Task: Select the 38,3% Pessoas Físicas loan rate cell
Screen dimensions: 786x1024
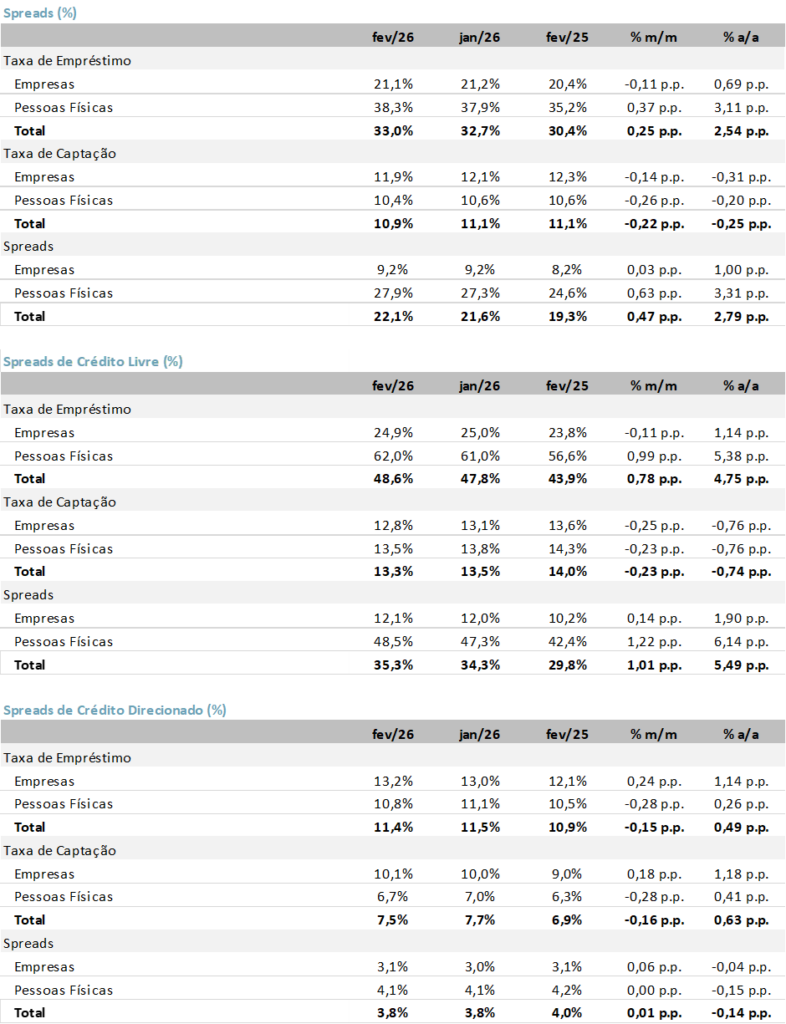Action: pos(393,107)
